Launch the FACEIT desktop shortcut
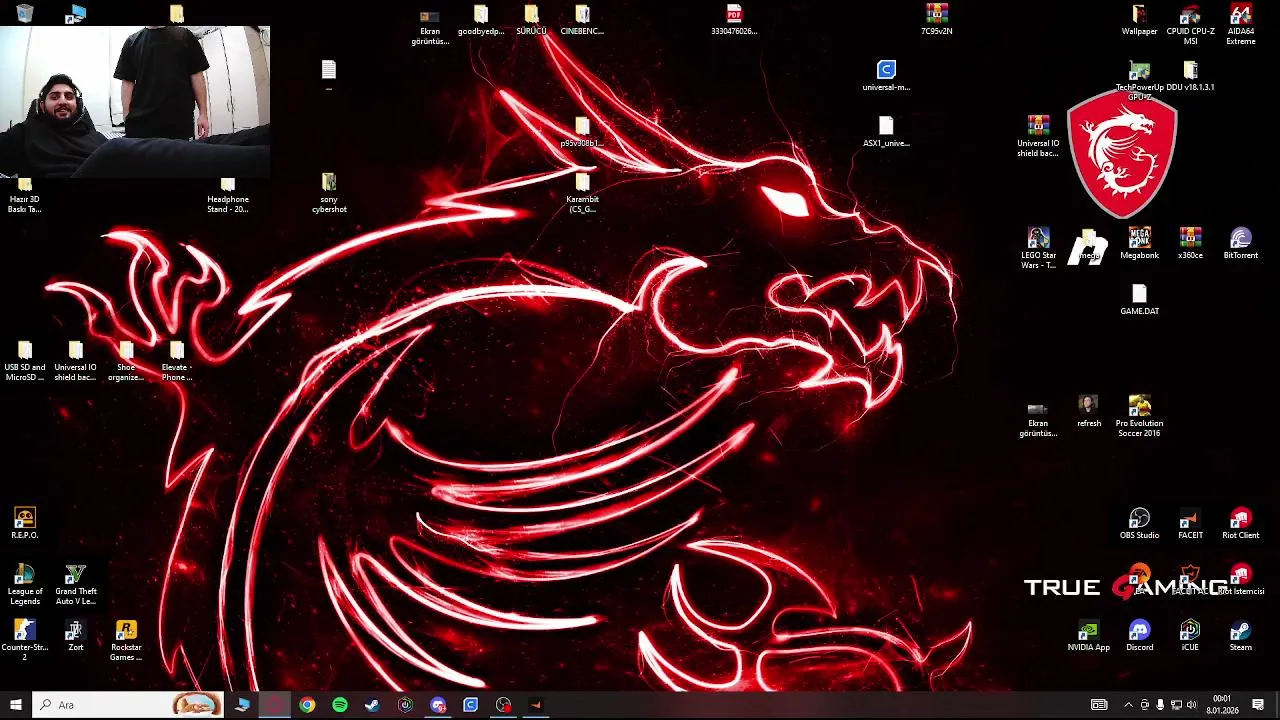The height and width of the screenshot is (720, 1280). pos(1190,524)
